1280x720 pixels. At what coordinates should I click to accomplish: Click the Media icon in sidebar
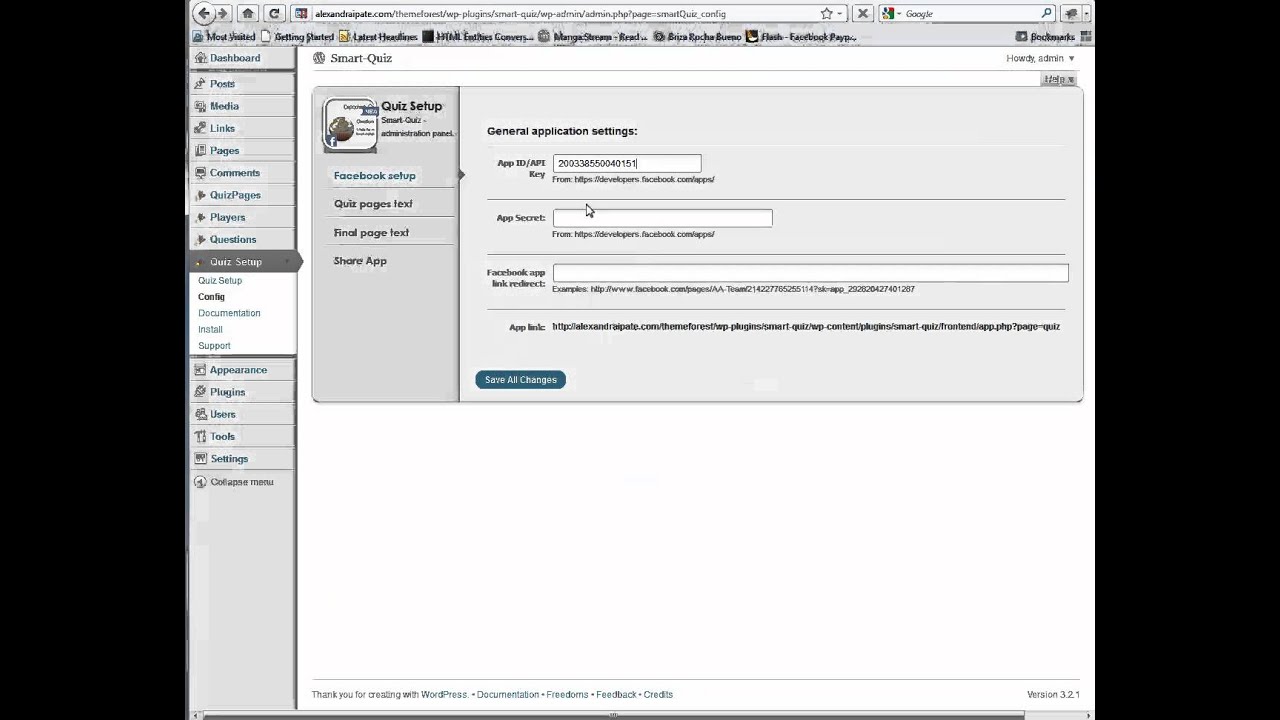click(x=201, y=106)
